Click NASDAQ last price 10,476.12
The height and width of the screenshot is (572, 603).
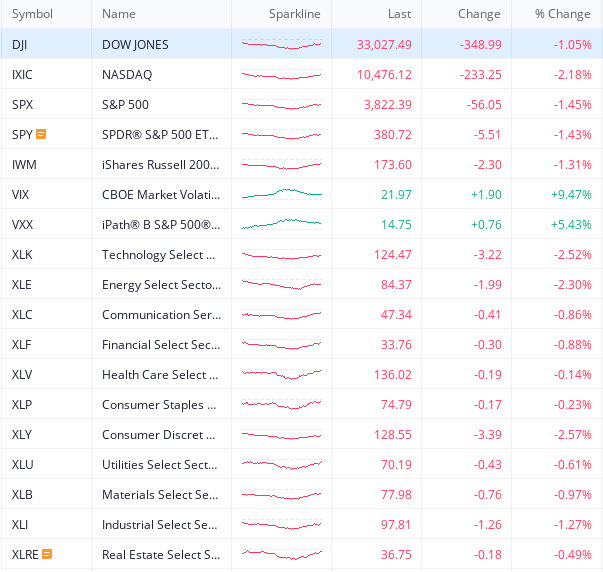click(x=384, y=74)
